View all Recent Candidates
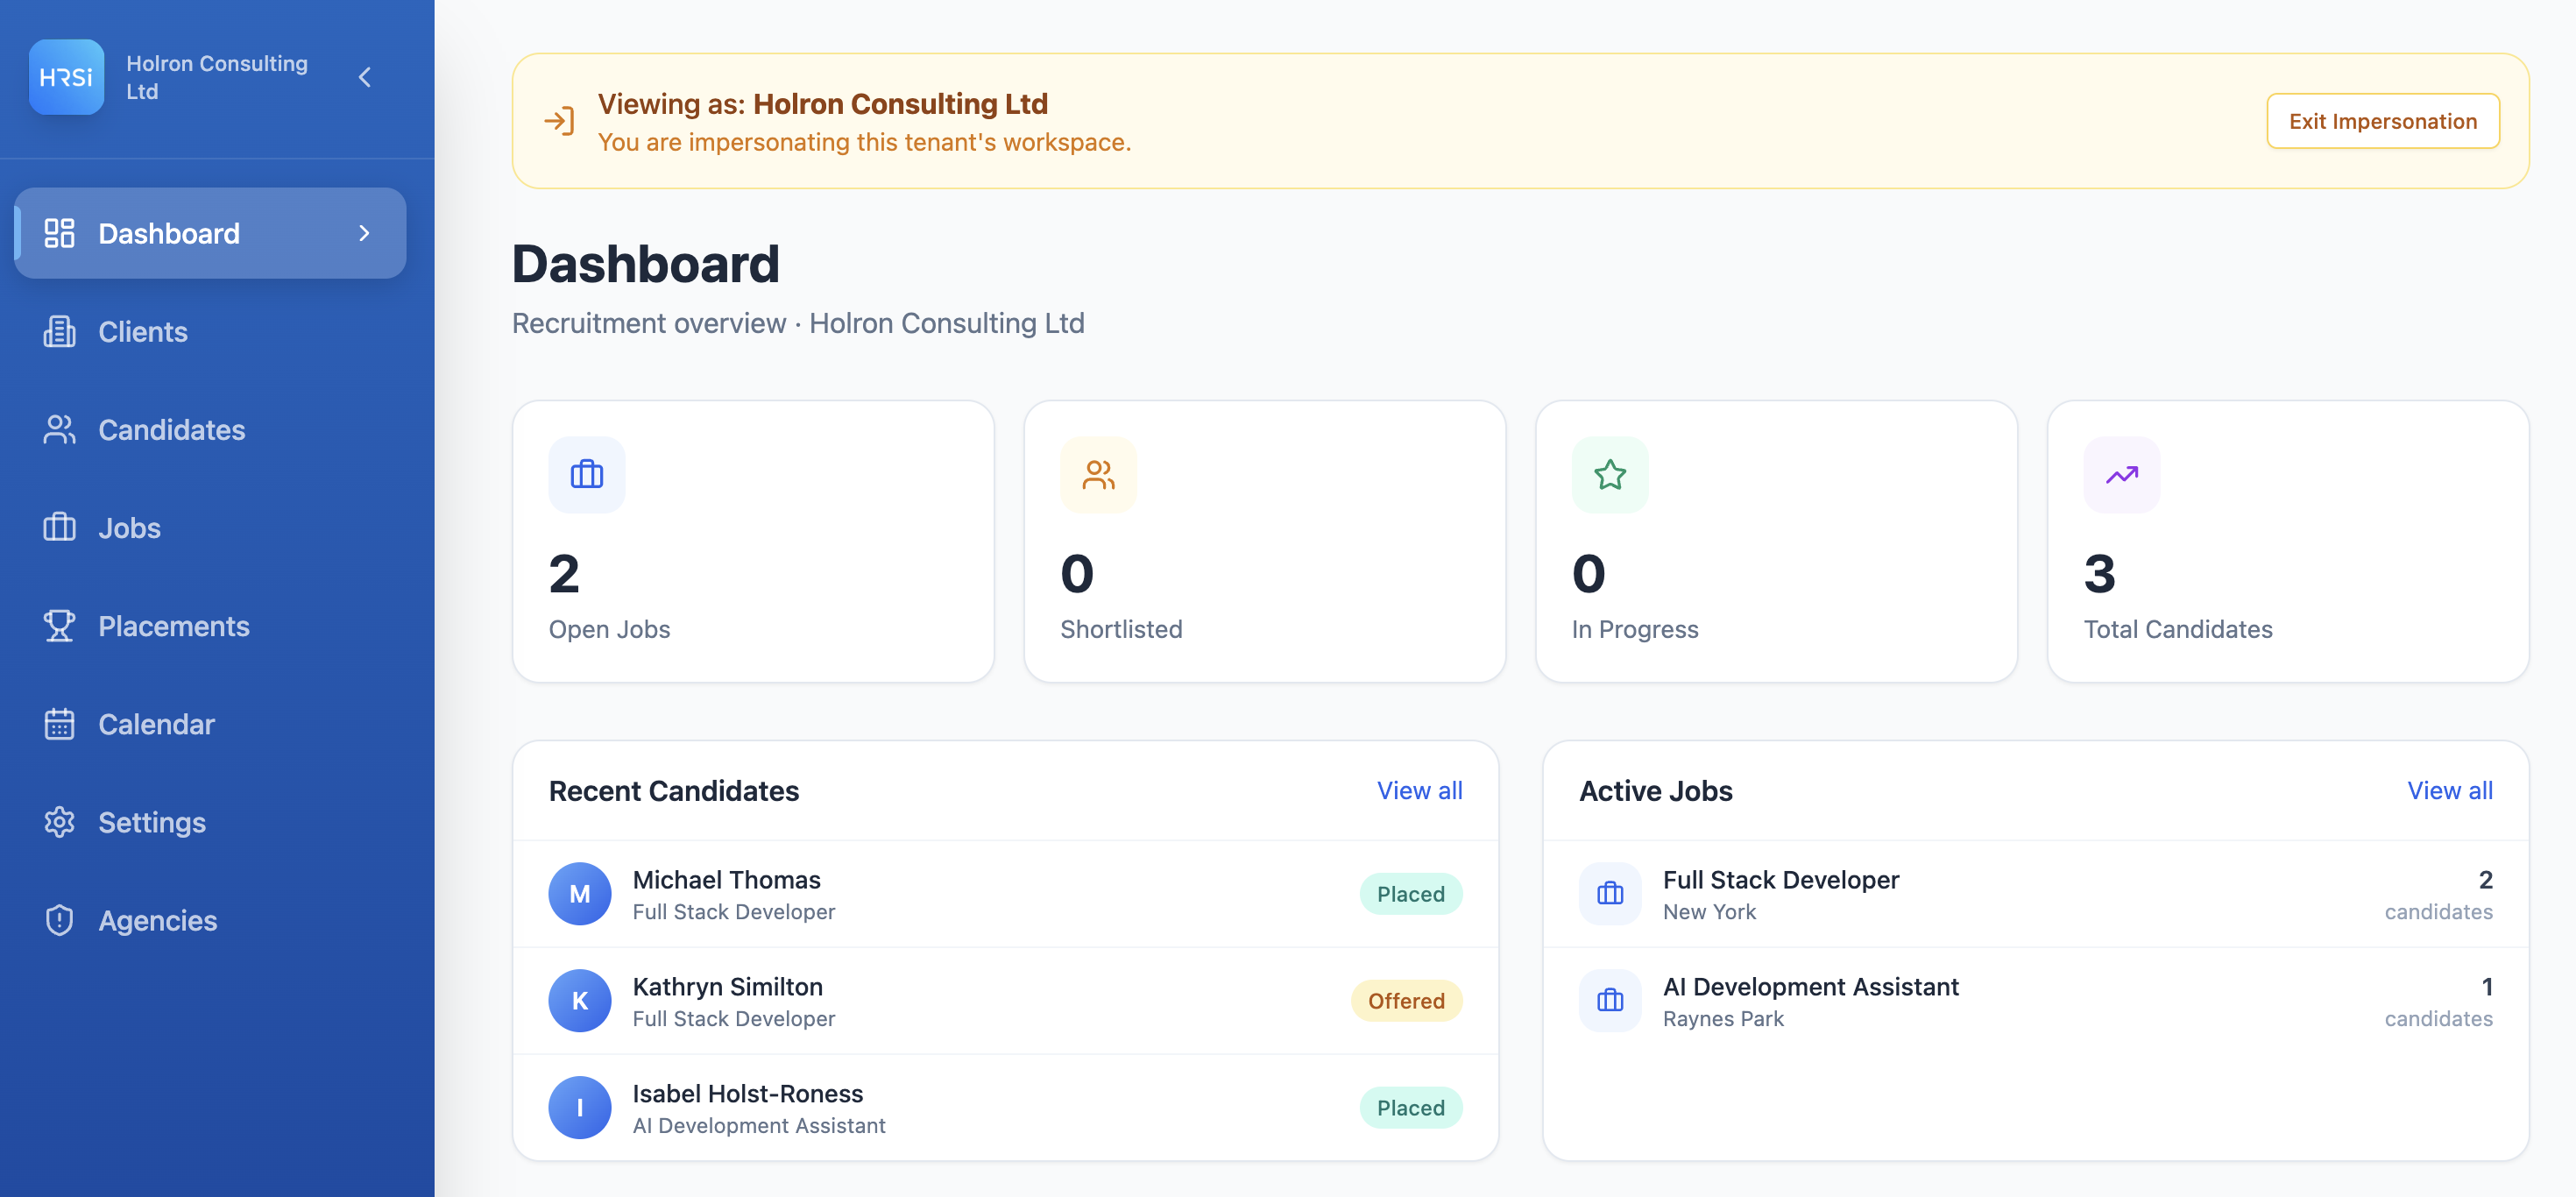Screen dimensions: 2576x1197 click(1419, 790)
